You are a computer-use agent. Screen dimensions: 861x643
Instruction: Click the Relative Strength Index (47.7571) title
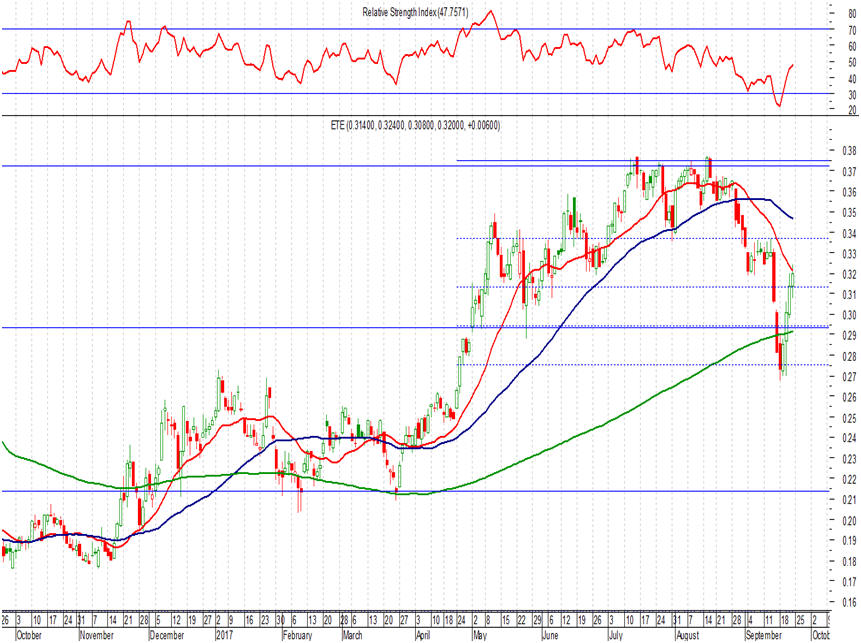(415, 12)
